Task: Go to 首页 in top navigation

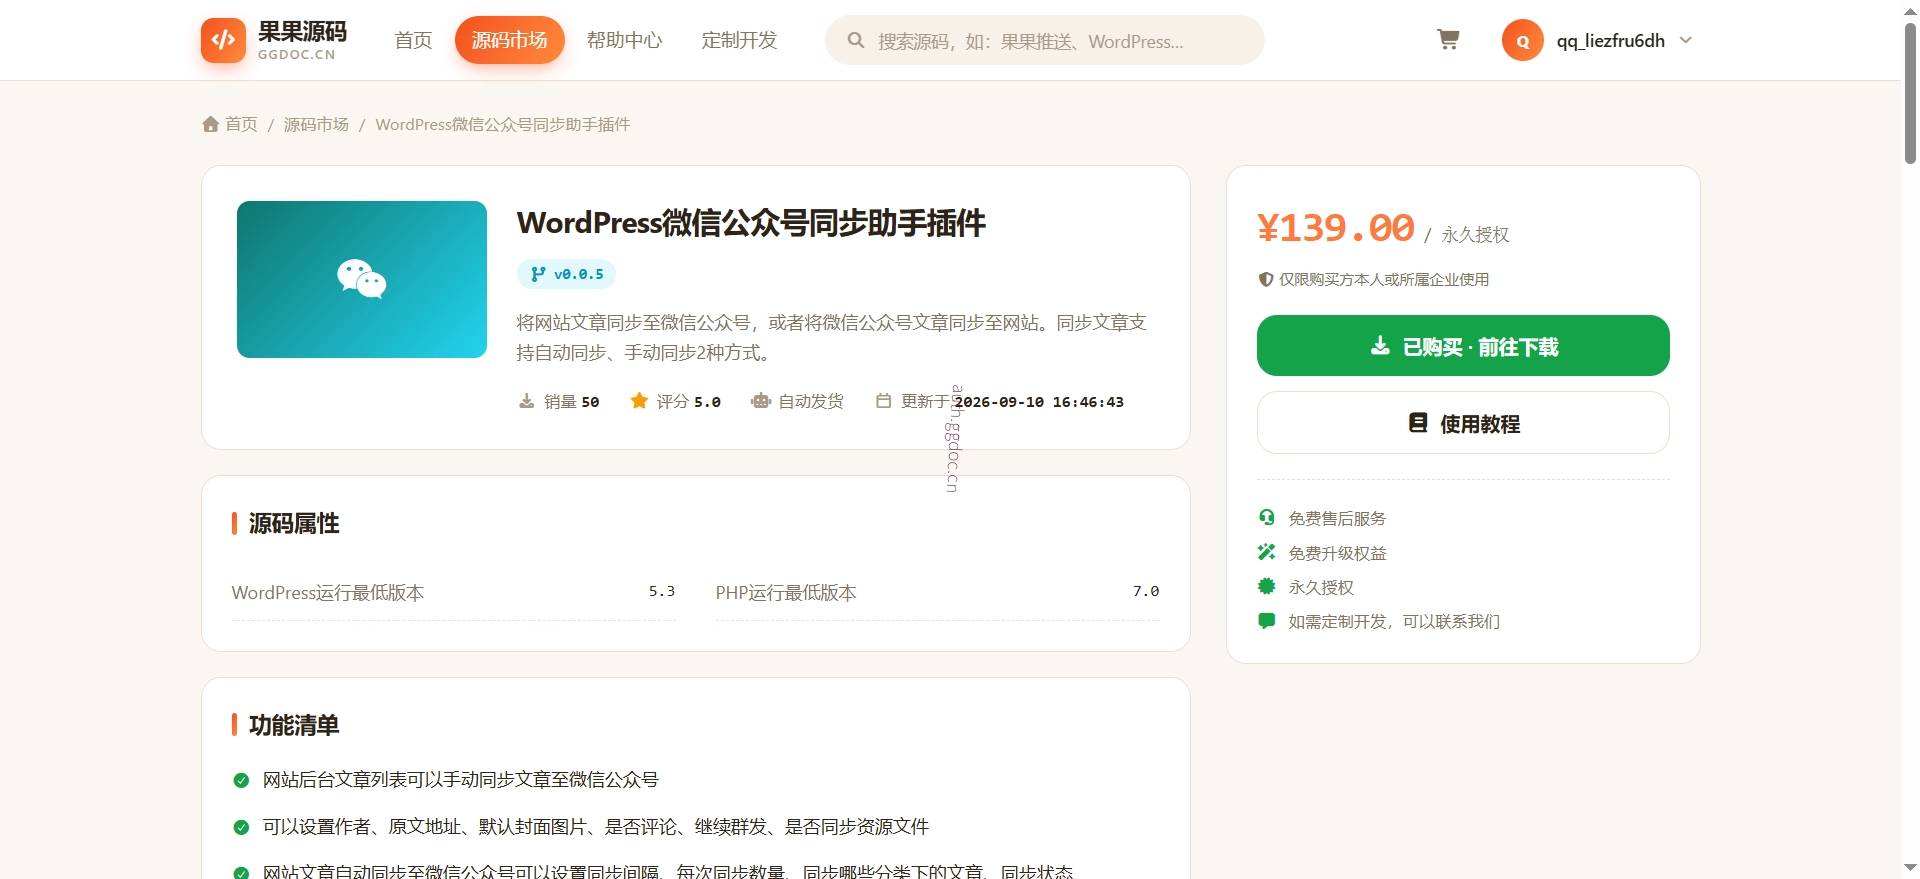Action: [413, 40]
